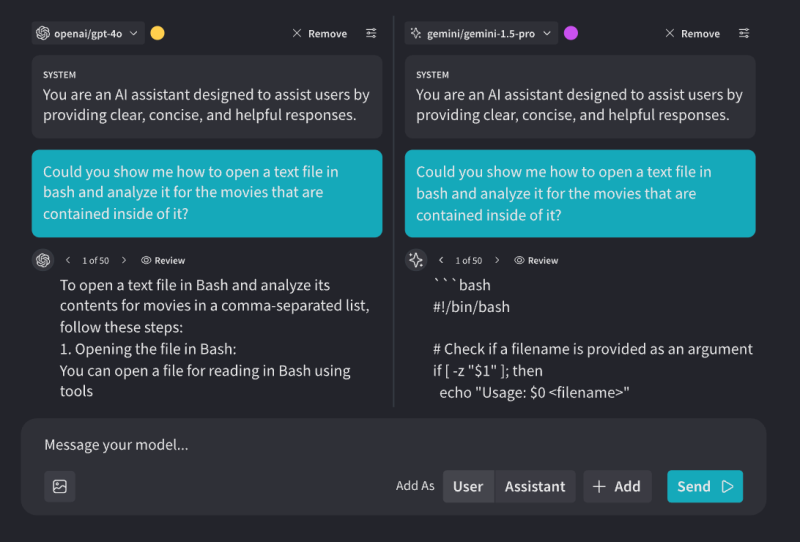This screenshot has width=800, height=542.
Task: Click Remove on the gemini-1.5-pro panel
Action: [693, 33]
